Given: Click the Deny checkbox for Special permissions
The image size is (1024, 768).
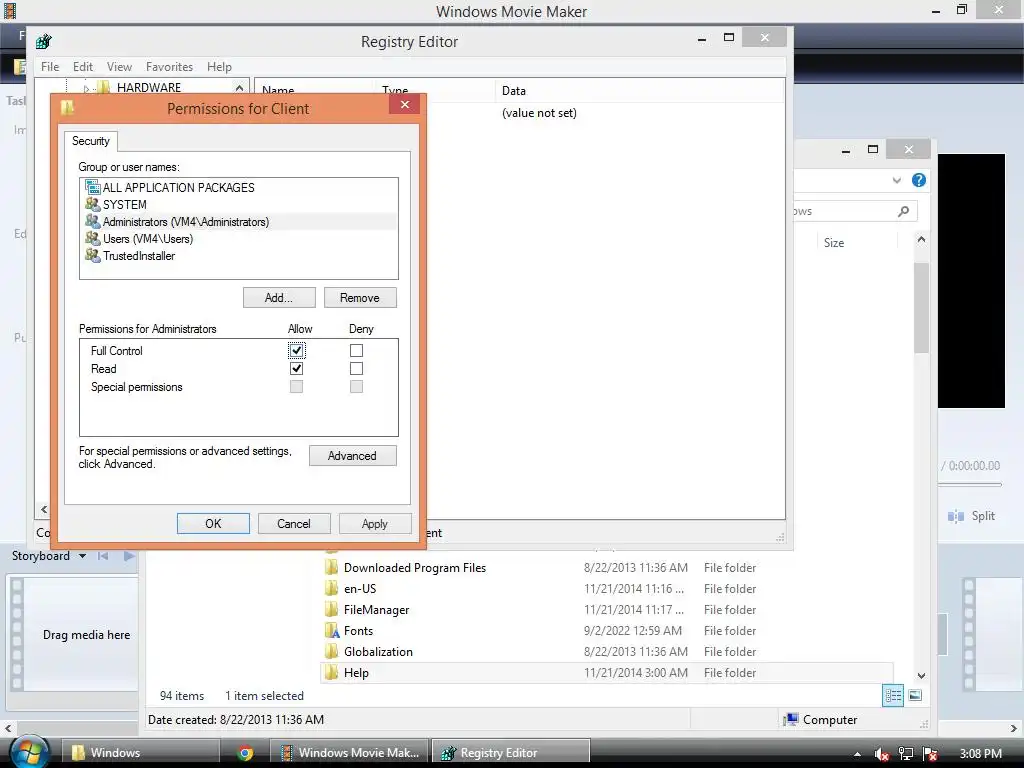Looking at the screenshot, I should point(356,387).
